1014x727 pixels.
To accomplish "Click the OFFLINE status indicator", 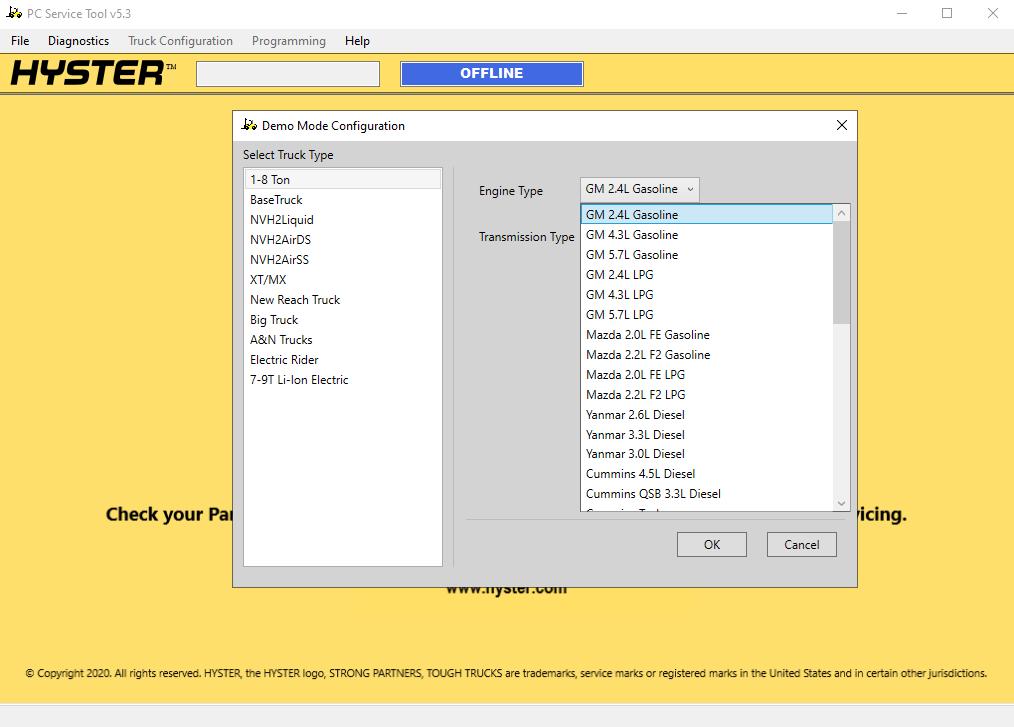I will click(x=491, y=73).
